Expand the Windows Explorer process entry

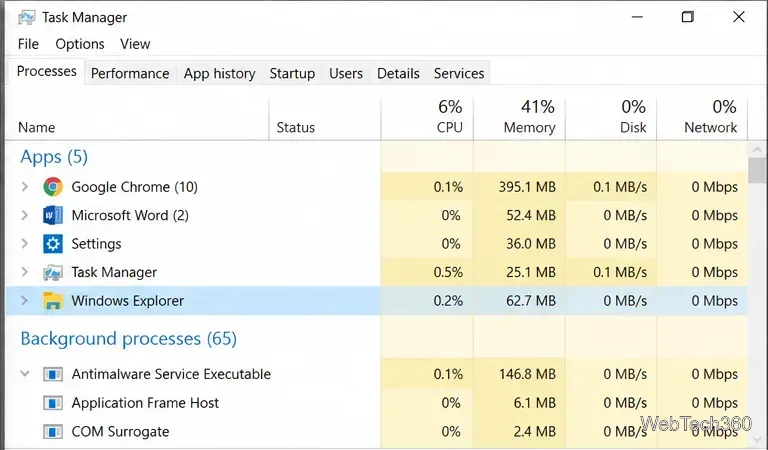[24, 301]
